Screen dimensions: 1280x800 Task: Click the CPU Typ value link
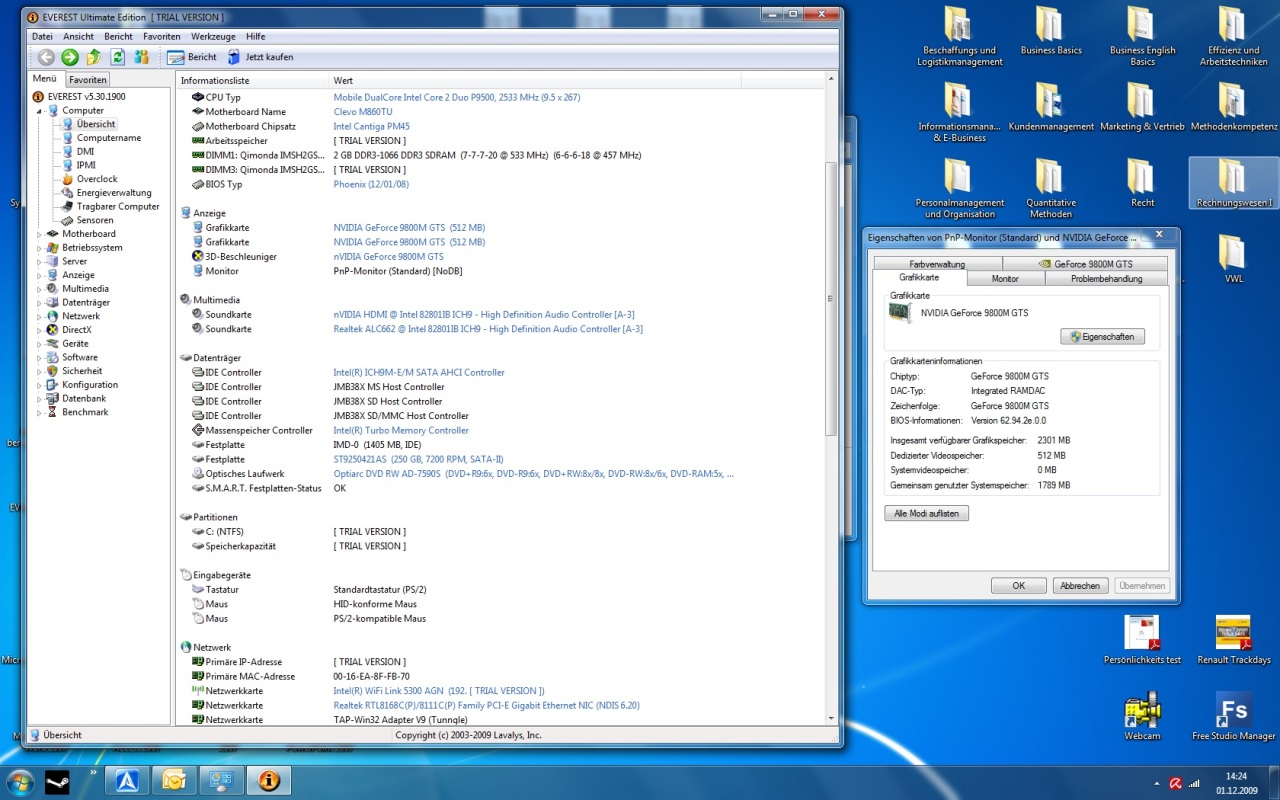(456, 98)
